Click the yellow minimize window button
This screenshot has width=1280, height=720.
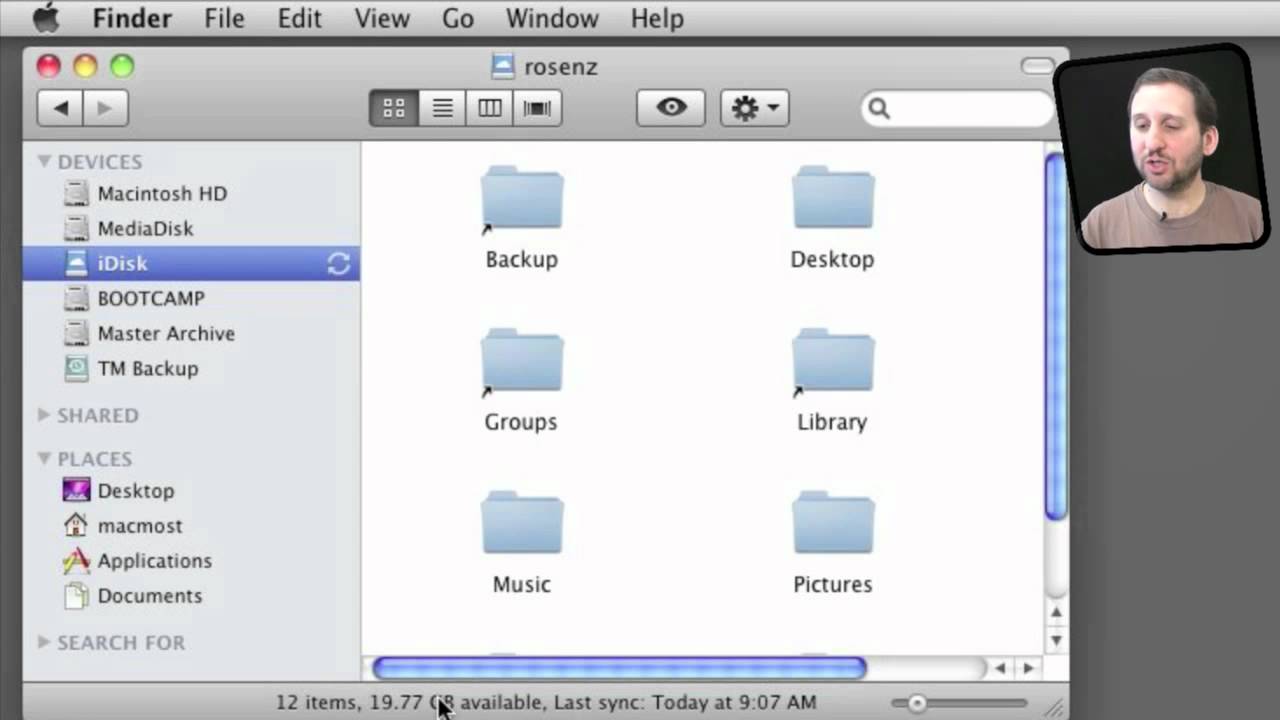pos(85,66)
